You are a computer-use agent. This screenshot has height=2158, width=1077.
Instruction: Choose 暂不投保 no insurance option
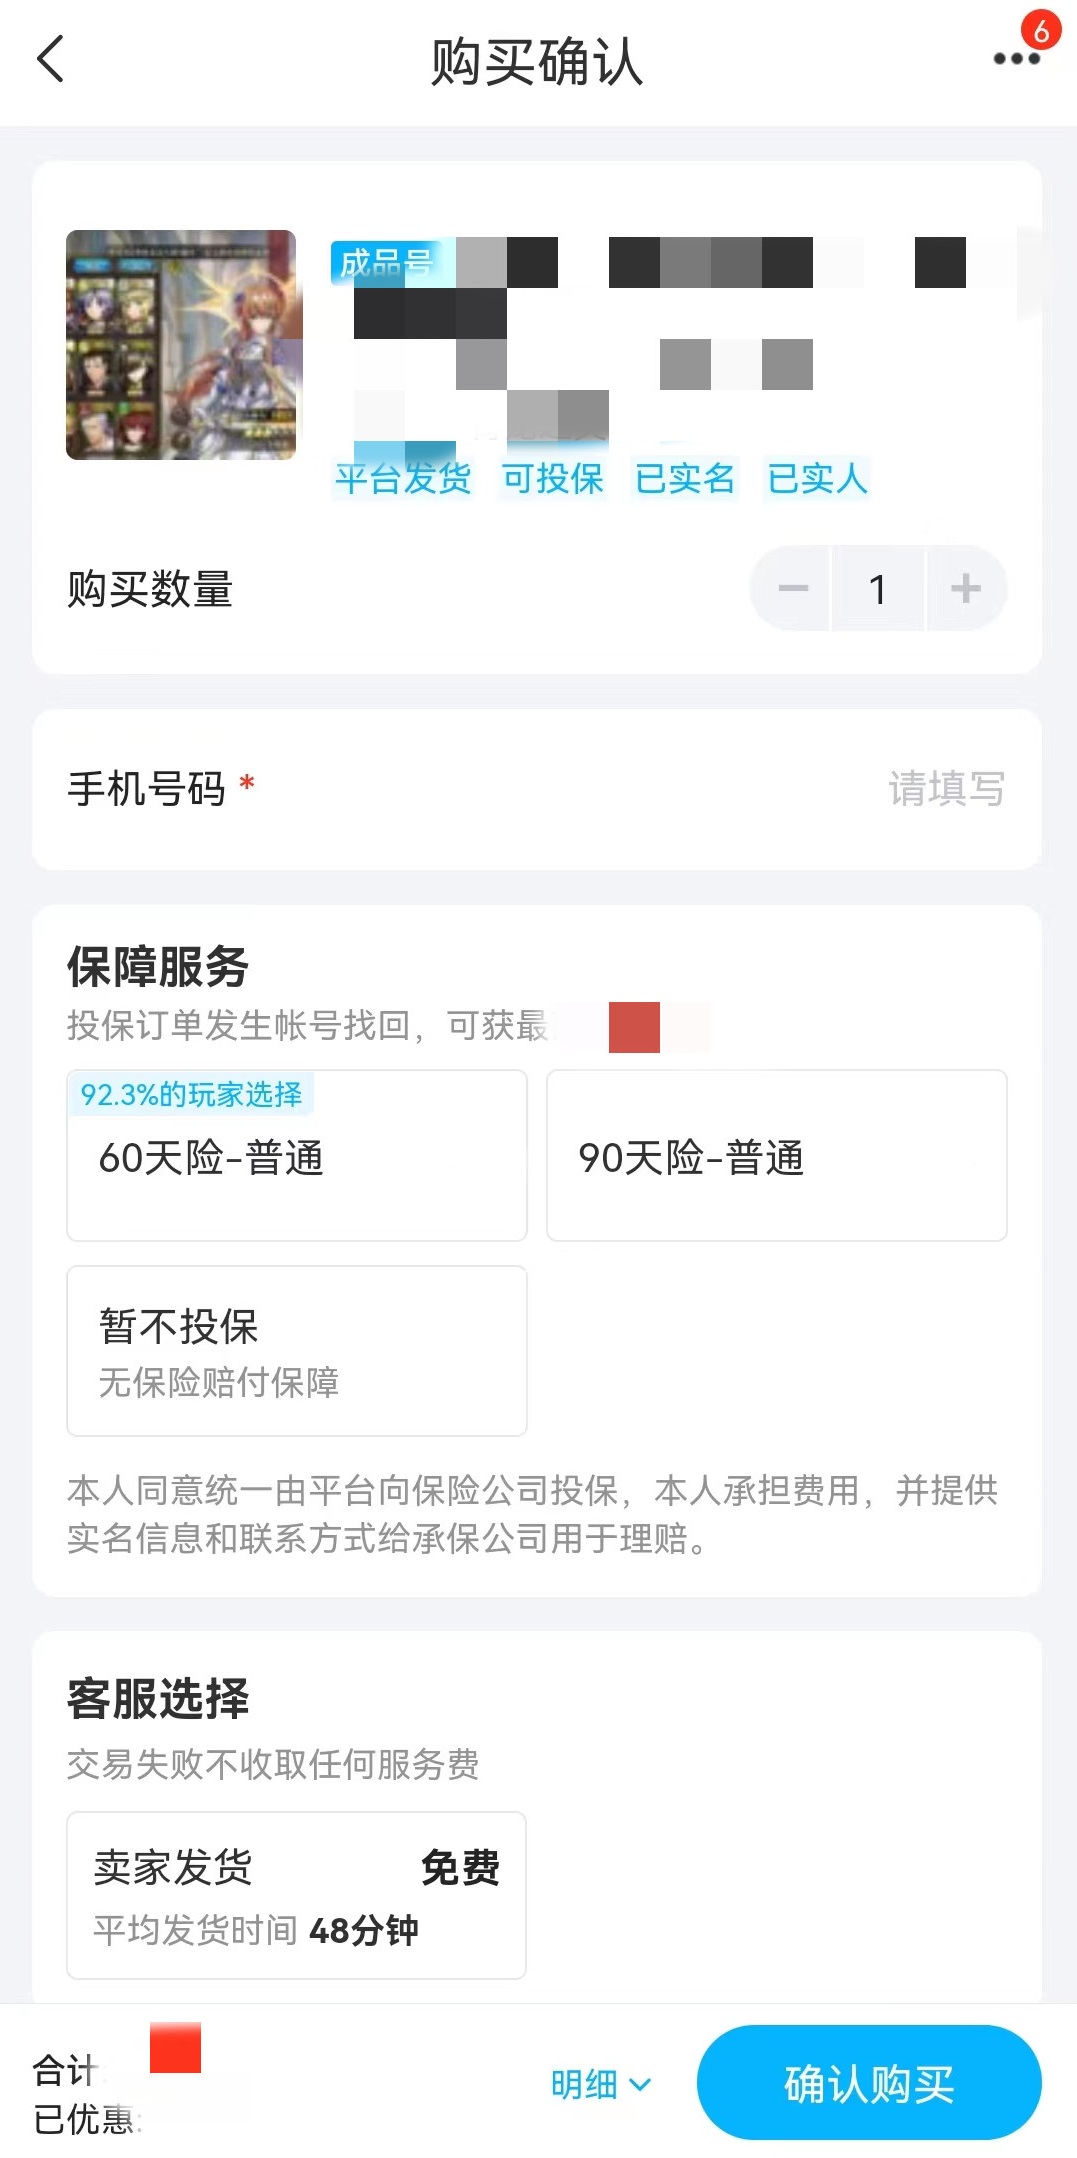pos(297,1351)
